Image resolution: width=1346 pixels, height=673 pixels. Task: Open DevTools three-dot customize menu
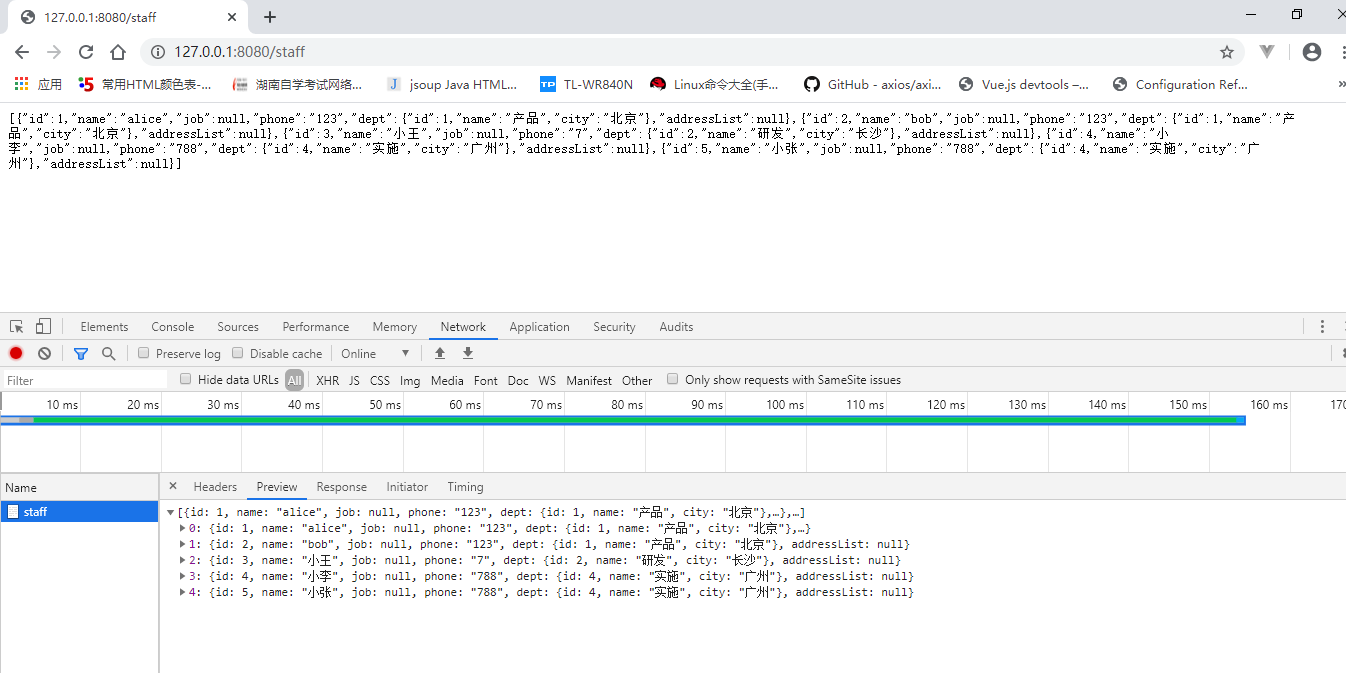pyautogui.click(x=1322, y=327)
